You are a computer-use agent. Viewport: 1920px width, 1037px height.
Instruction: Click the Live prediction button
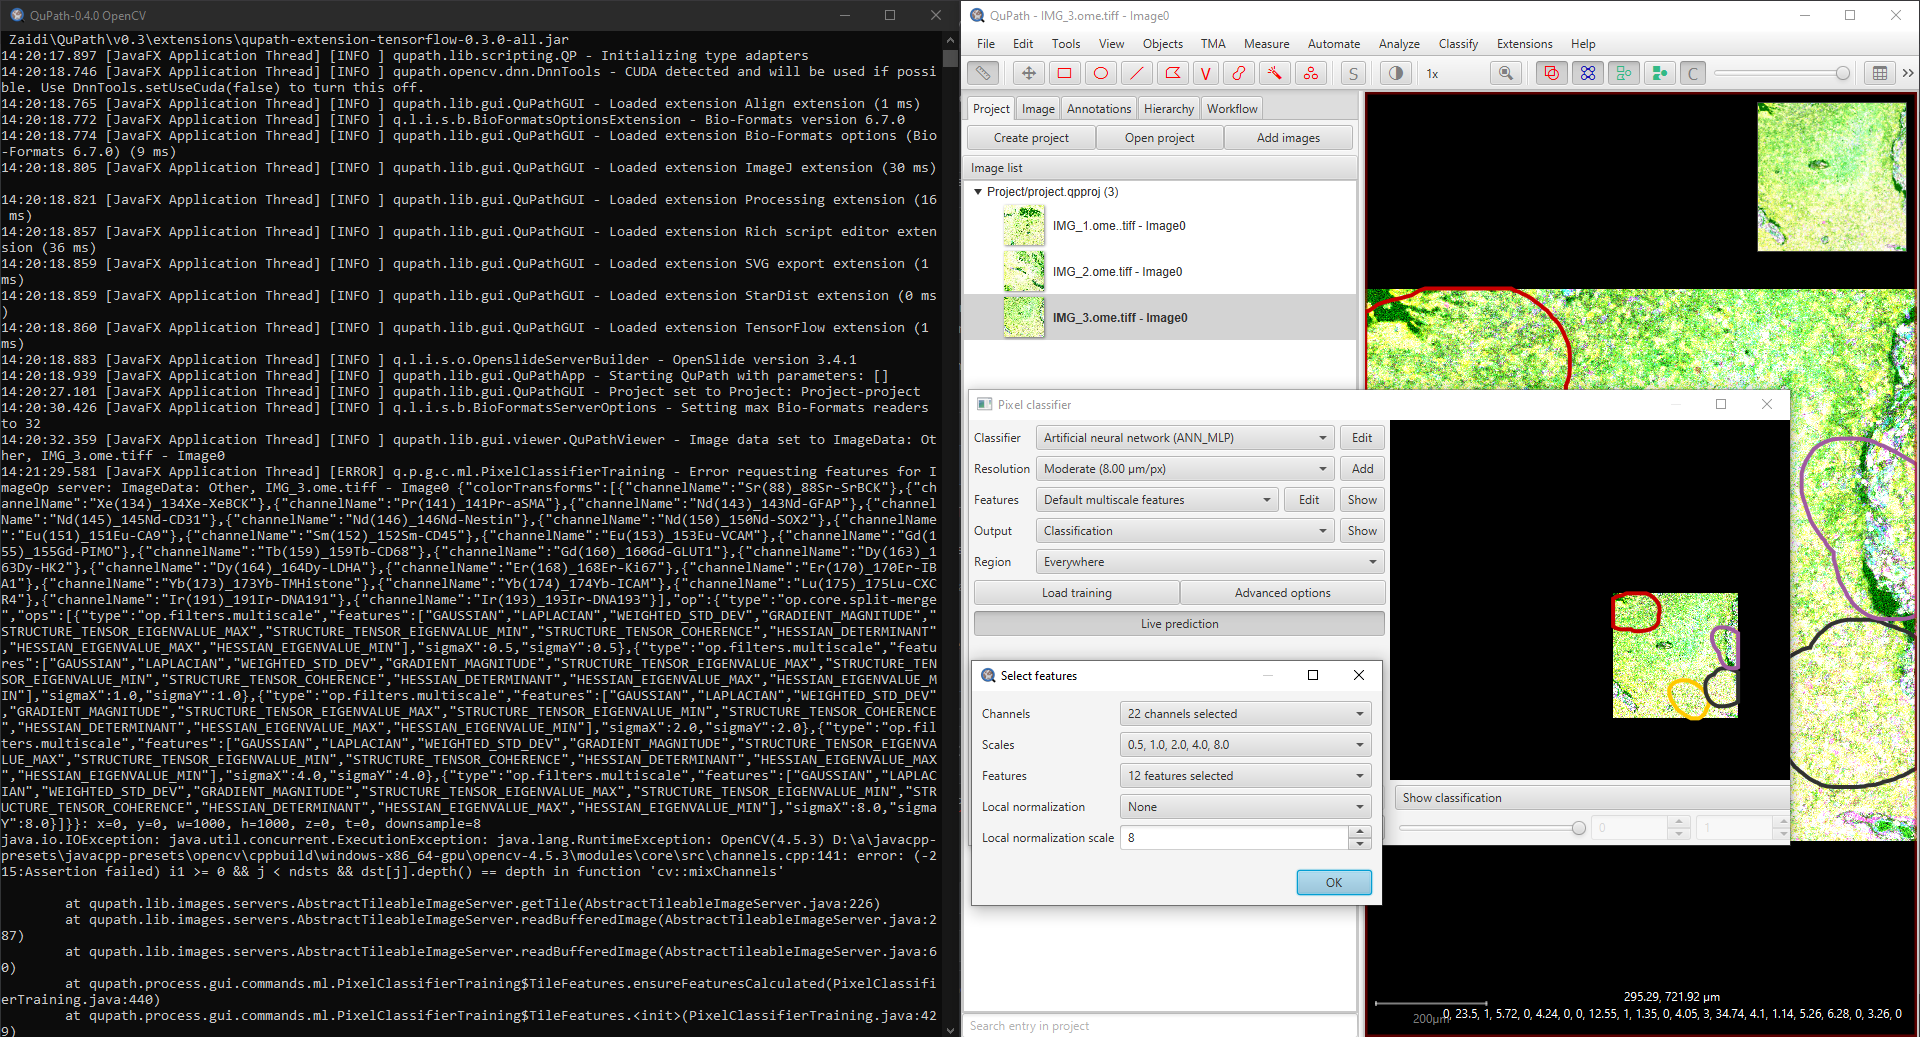(x=1179, y=623)
